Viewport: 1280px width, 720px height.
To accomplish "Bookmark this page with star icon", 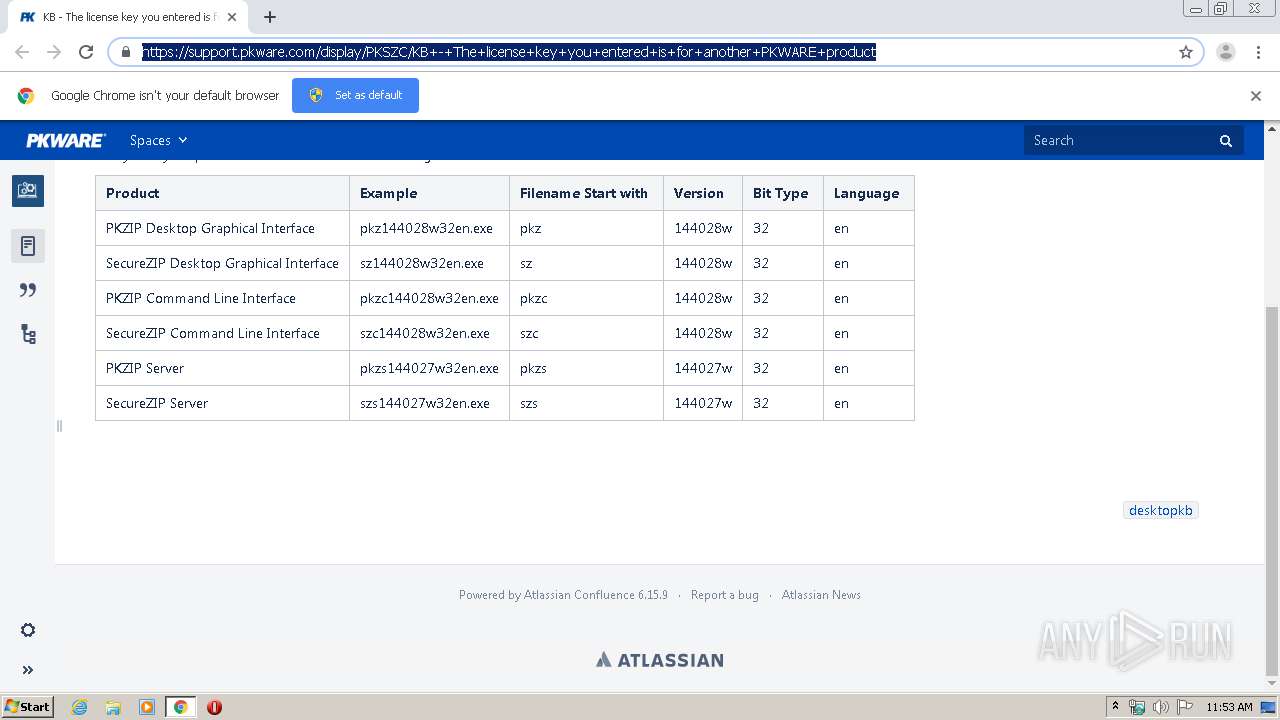I will (x=1186, y=52).
